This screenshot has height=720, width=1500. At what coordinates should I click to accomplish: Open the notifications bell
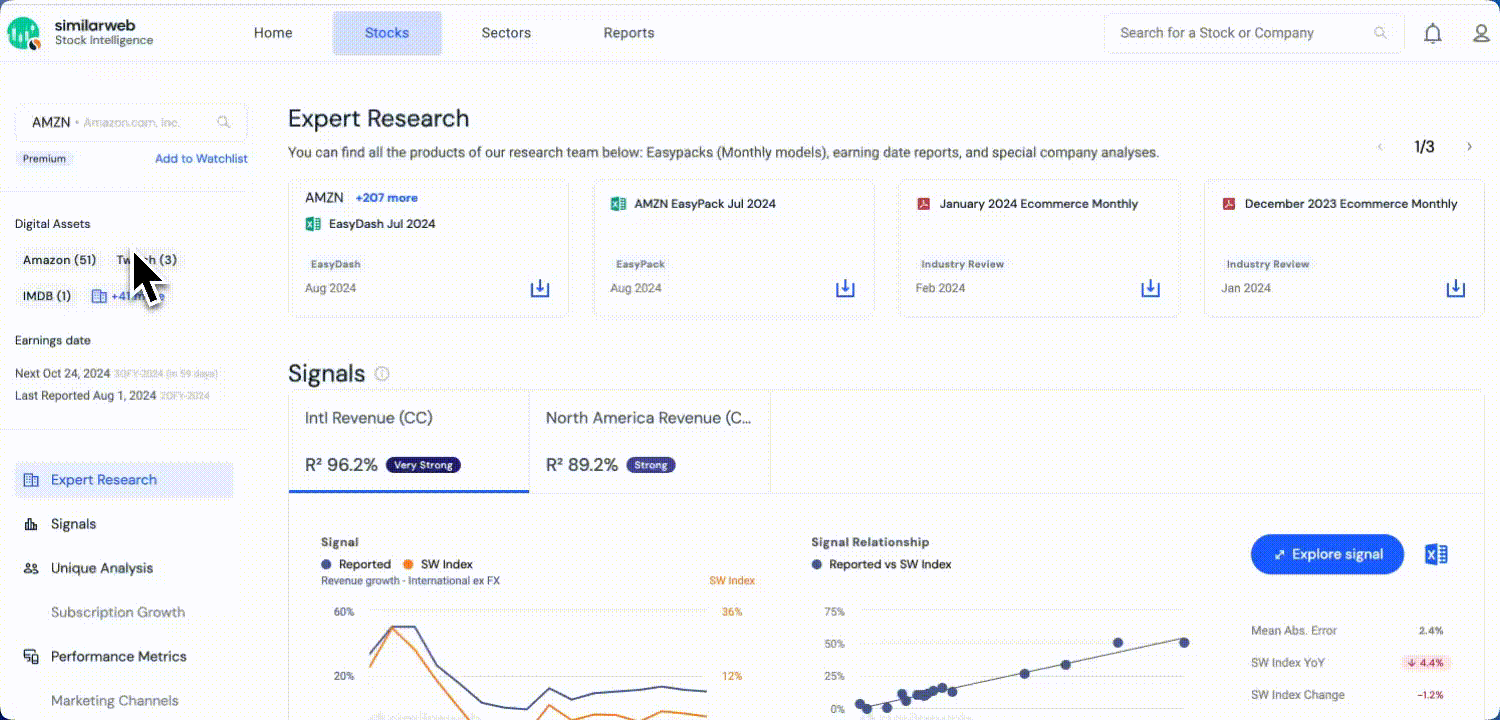click(1433, 34)
